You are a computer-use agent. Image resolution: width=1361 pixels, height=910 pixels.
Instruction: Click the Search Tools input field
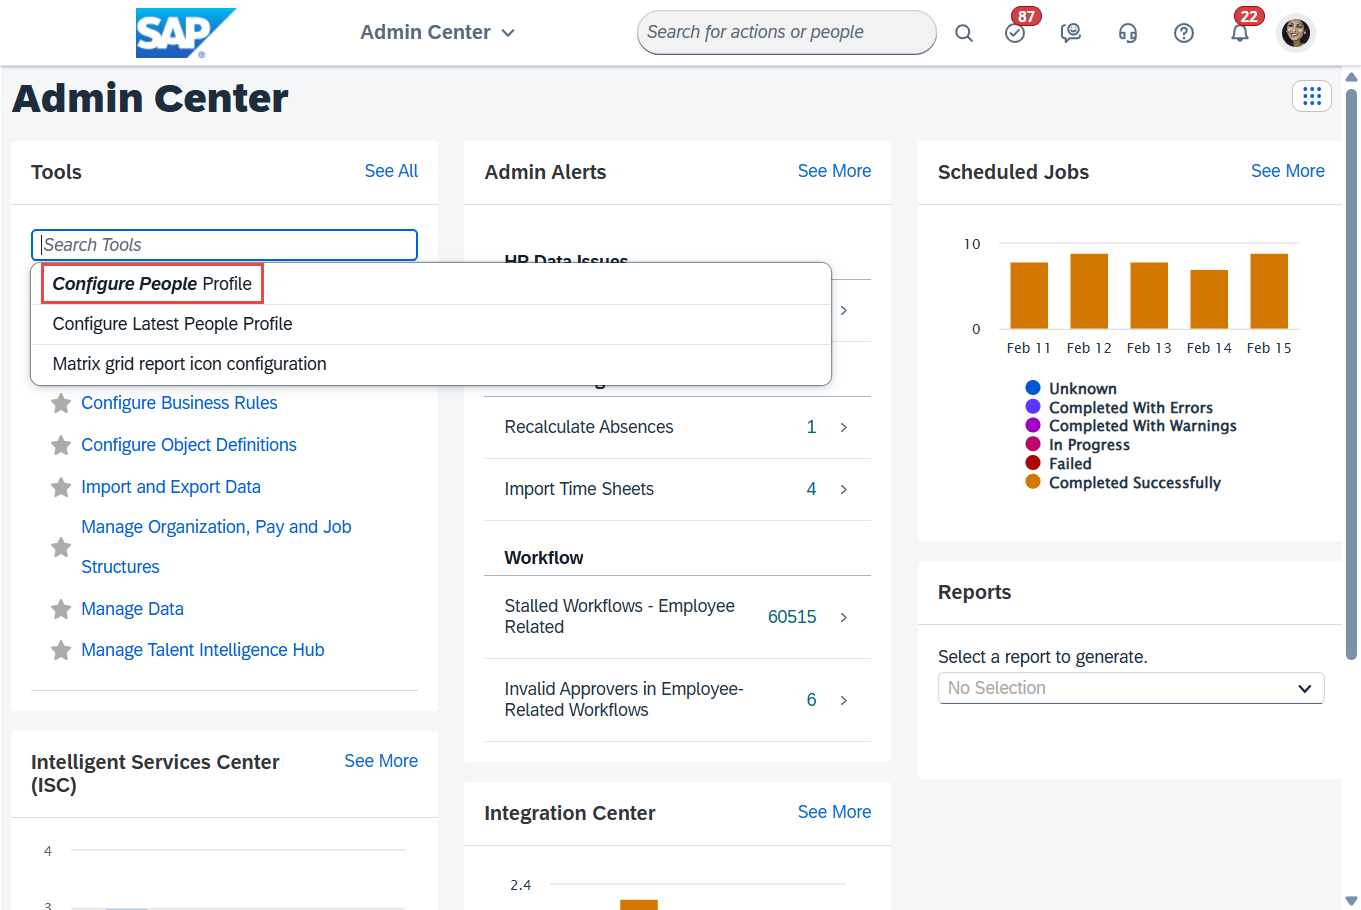point(224,245)
